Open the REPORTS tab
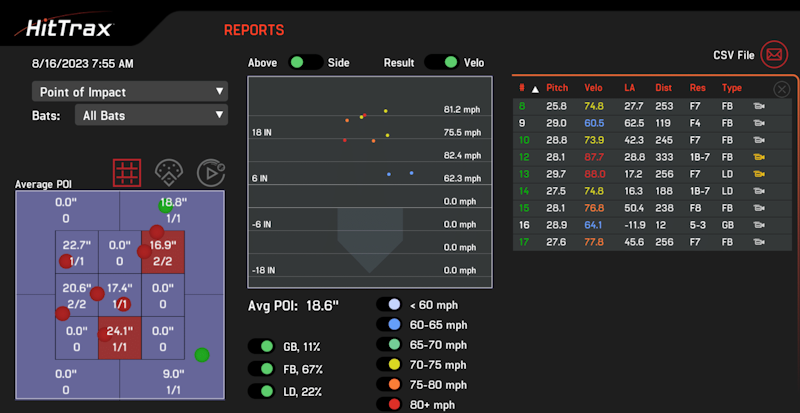Image resolution: width=800 pixels, height=413 pixels. pos(253,31)
